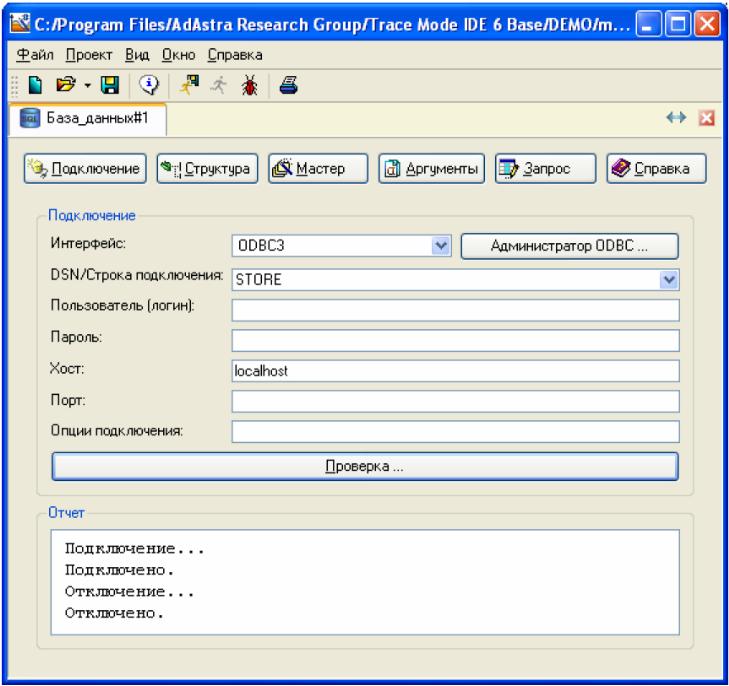
Task: Close the База_данных#1 tab with red X
Action: [x=706, y=118]
